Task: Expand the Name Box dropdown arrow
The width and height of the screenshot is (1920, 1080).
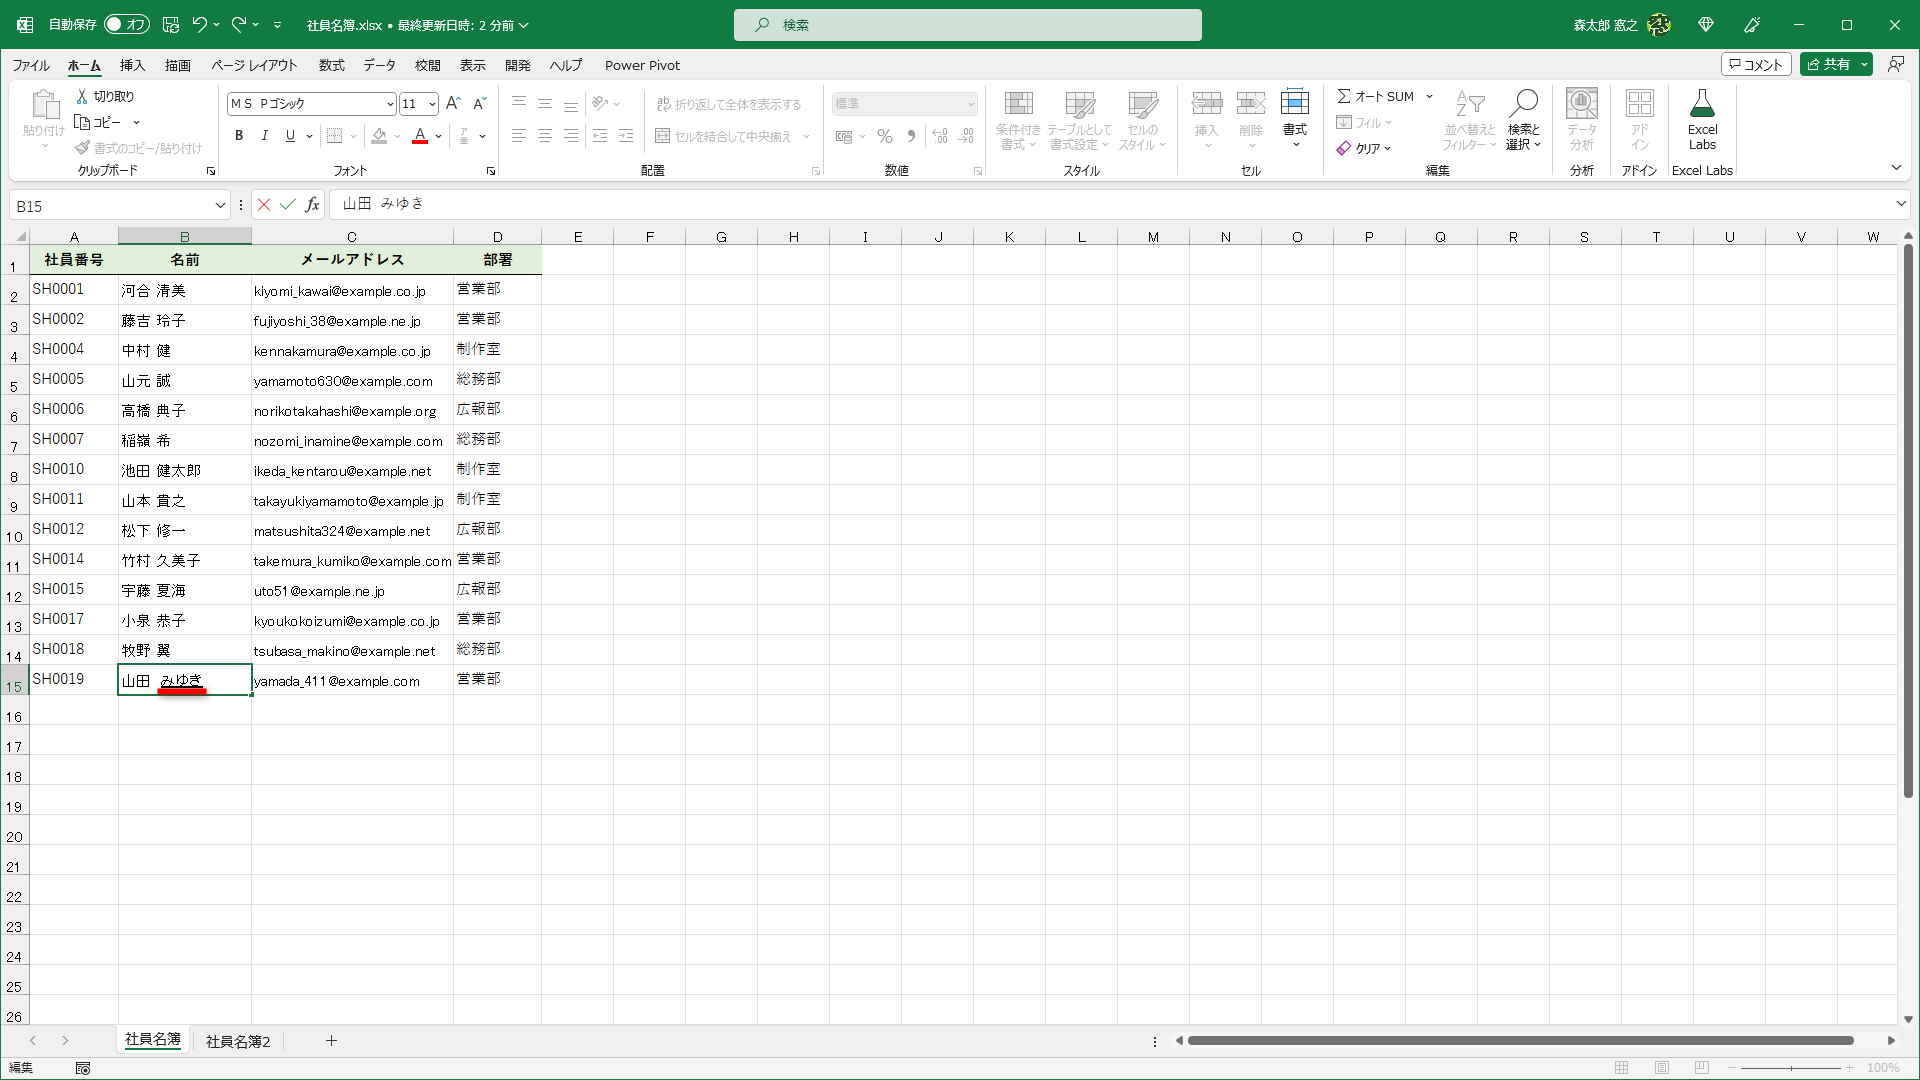Action: (220, 206)
